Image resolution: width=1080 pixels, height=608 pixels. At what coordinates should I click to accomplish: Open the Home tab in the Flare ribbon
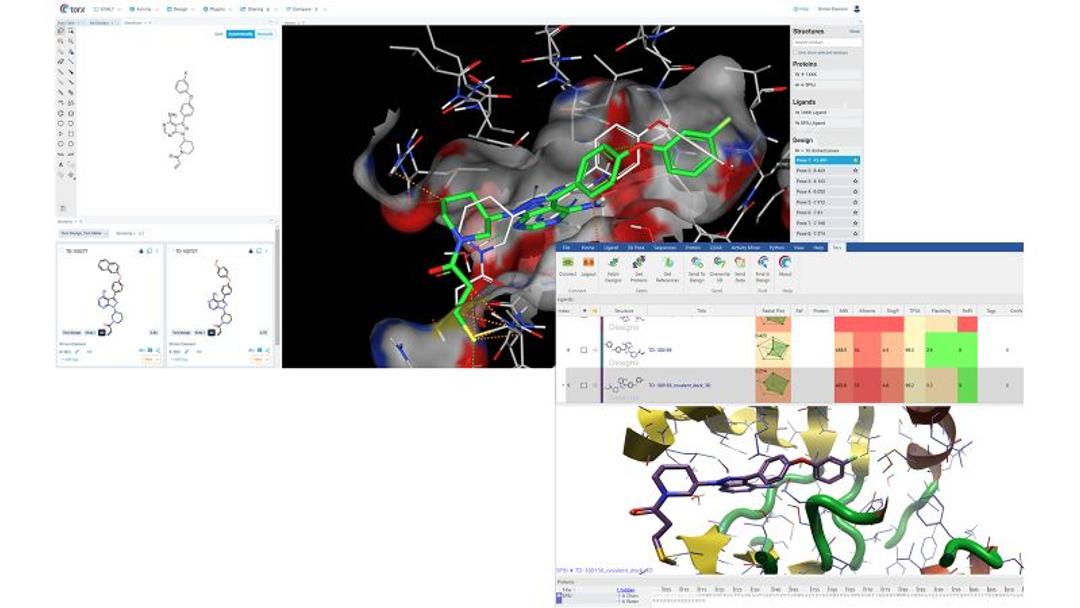(588, 247)
